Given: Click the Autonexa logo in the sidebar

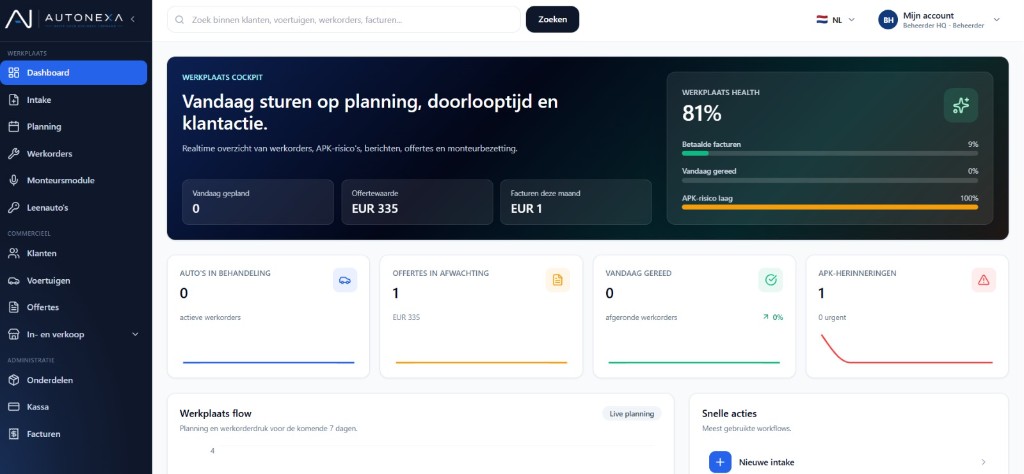Looking at the screenshot, I should (64, 19).
